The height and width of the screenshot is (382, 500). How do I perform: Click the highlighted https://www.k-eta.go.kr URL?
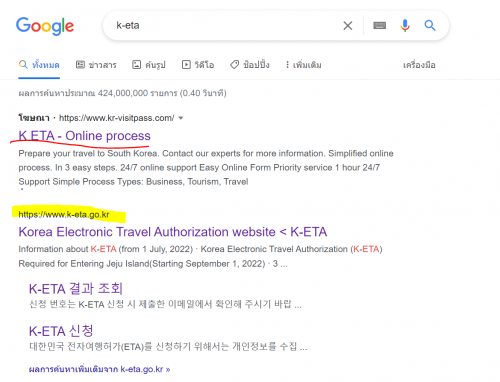(64, 214)
